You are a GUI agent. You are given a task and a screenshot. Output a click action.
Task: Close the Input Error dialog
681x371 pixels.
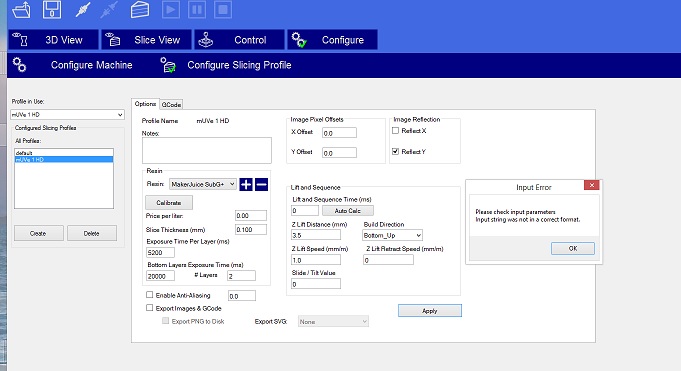point(592,185)
